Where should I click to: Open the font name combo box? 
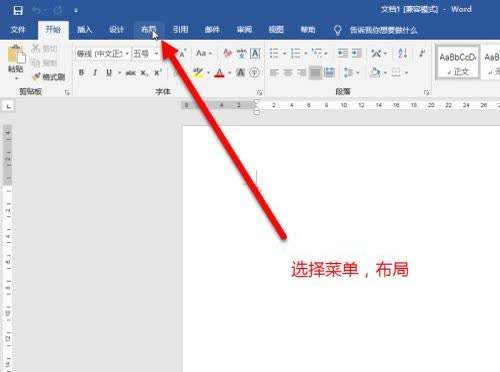[103, 53]
